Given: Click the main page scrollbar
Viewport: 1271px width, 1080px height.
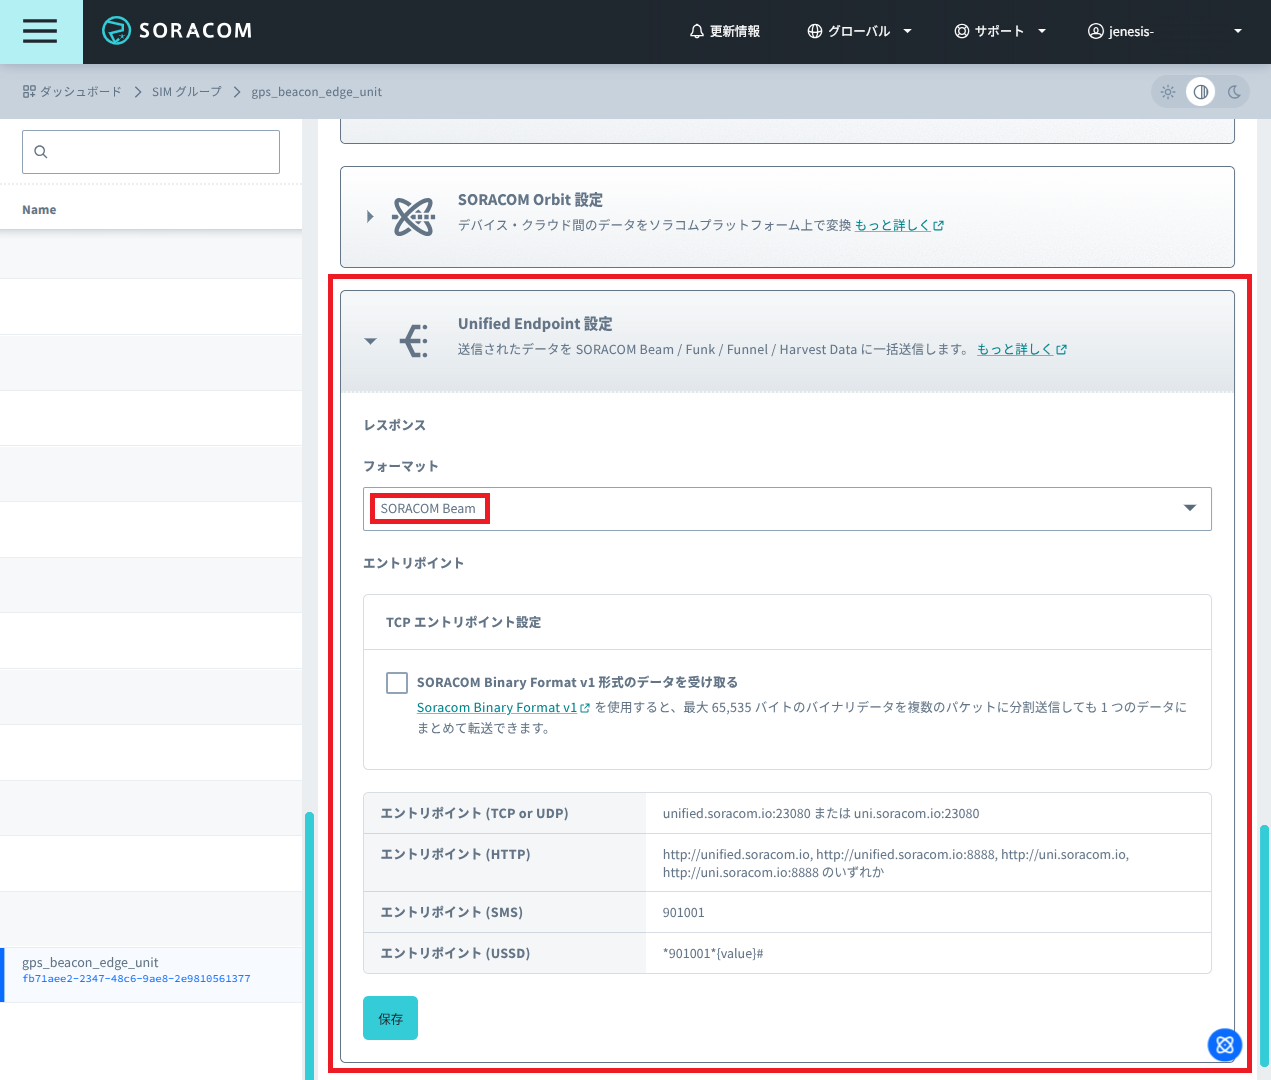Looking at the screenshot, I should pos(1265,945).
